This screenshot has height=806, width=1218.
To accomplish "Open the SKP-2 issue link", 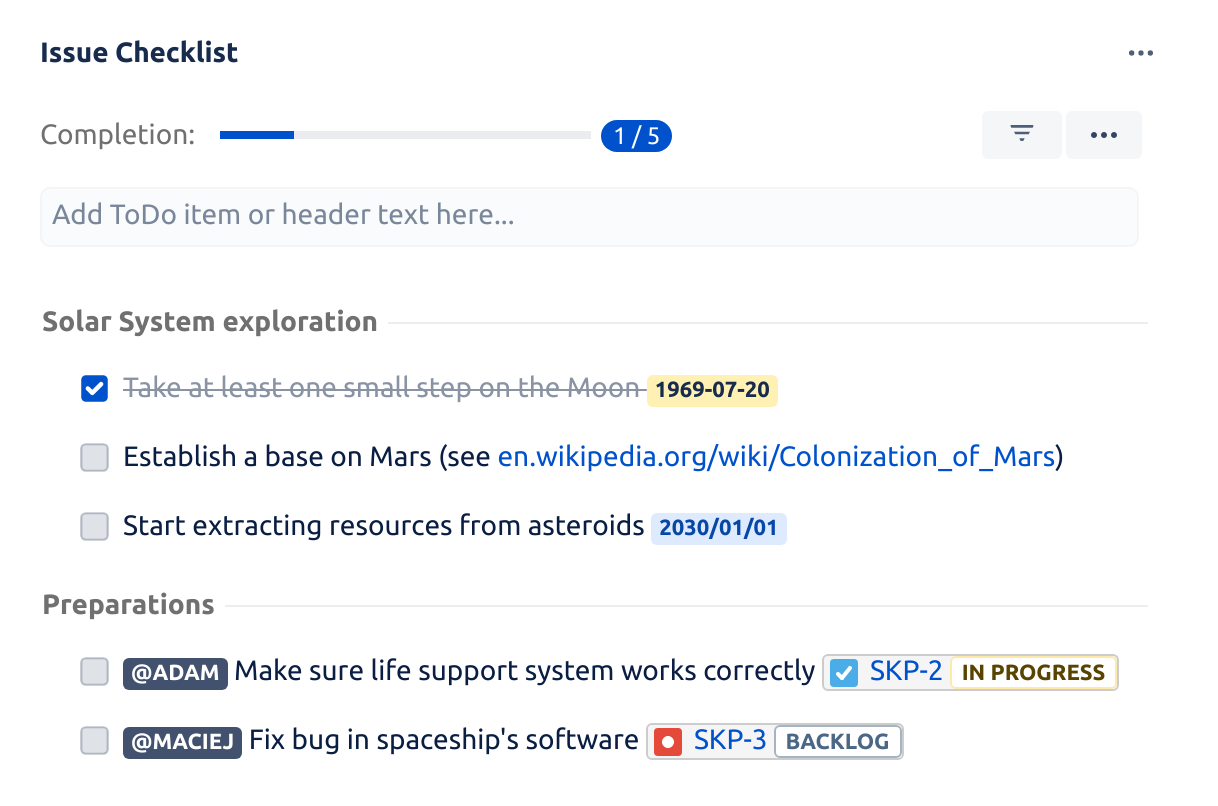I will pos(906,672).
